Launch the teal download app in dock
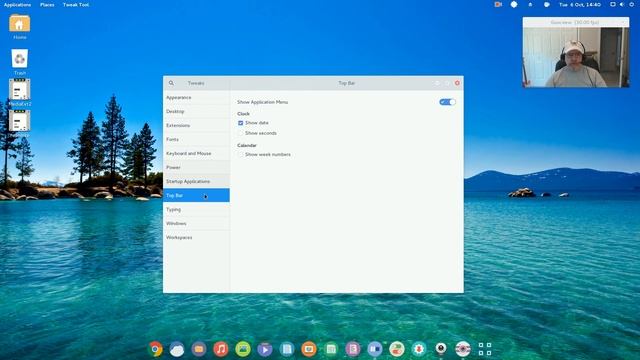Screen dimensions: 640x360 coord(419,349)
